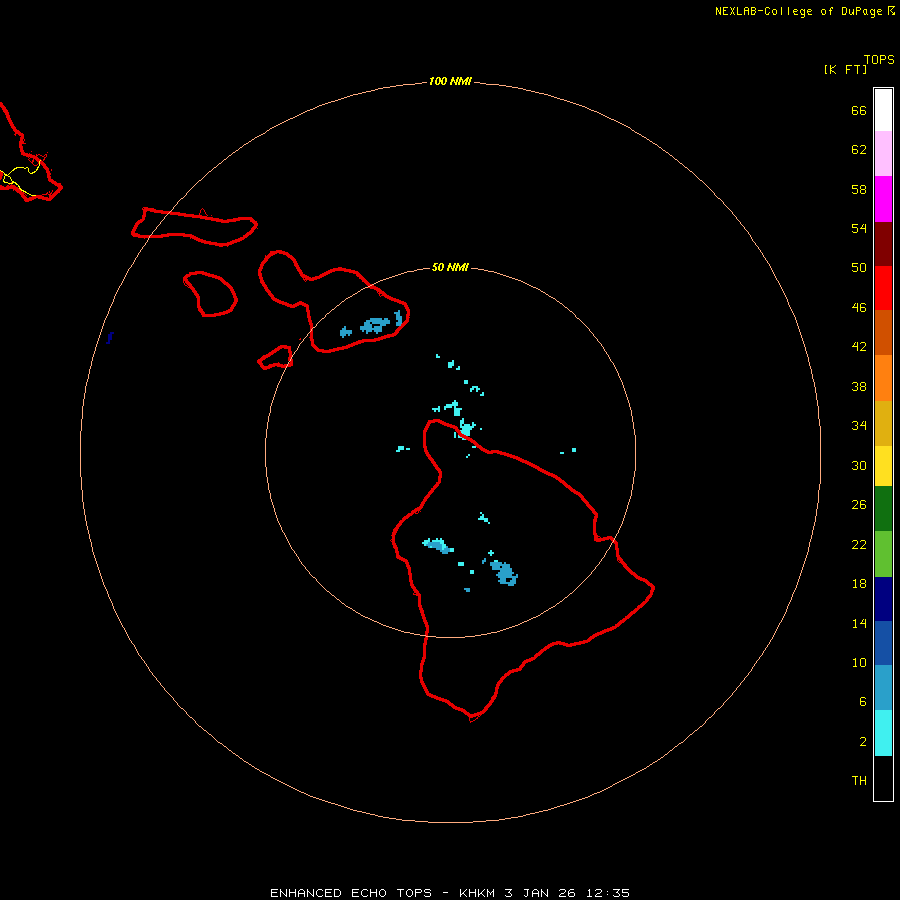Click the legend value 62
Viewport: 900px width, 900px height.
(859, 149)
